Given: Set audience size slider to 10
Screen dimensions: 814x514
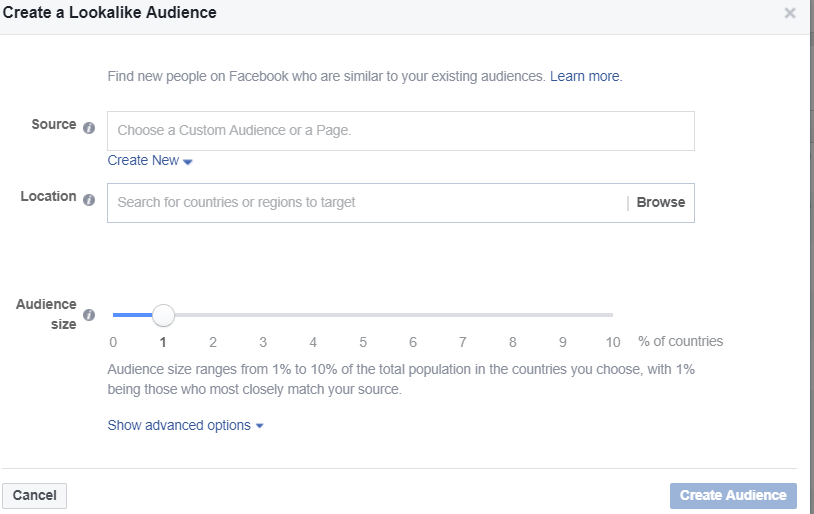Looking at the screenshot, I should [612, 315].
